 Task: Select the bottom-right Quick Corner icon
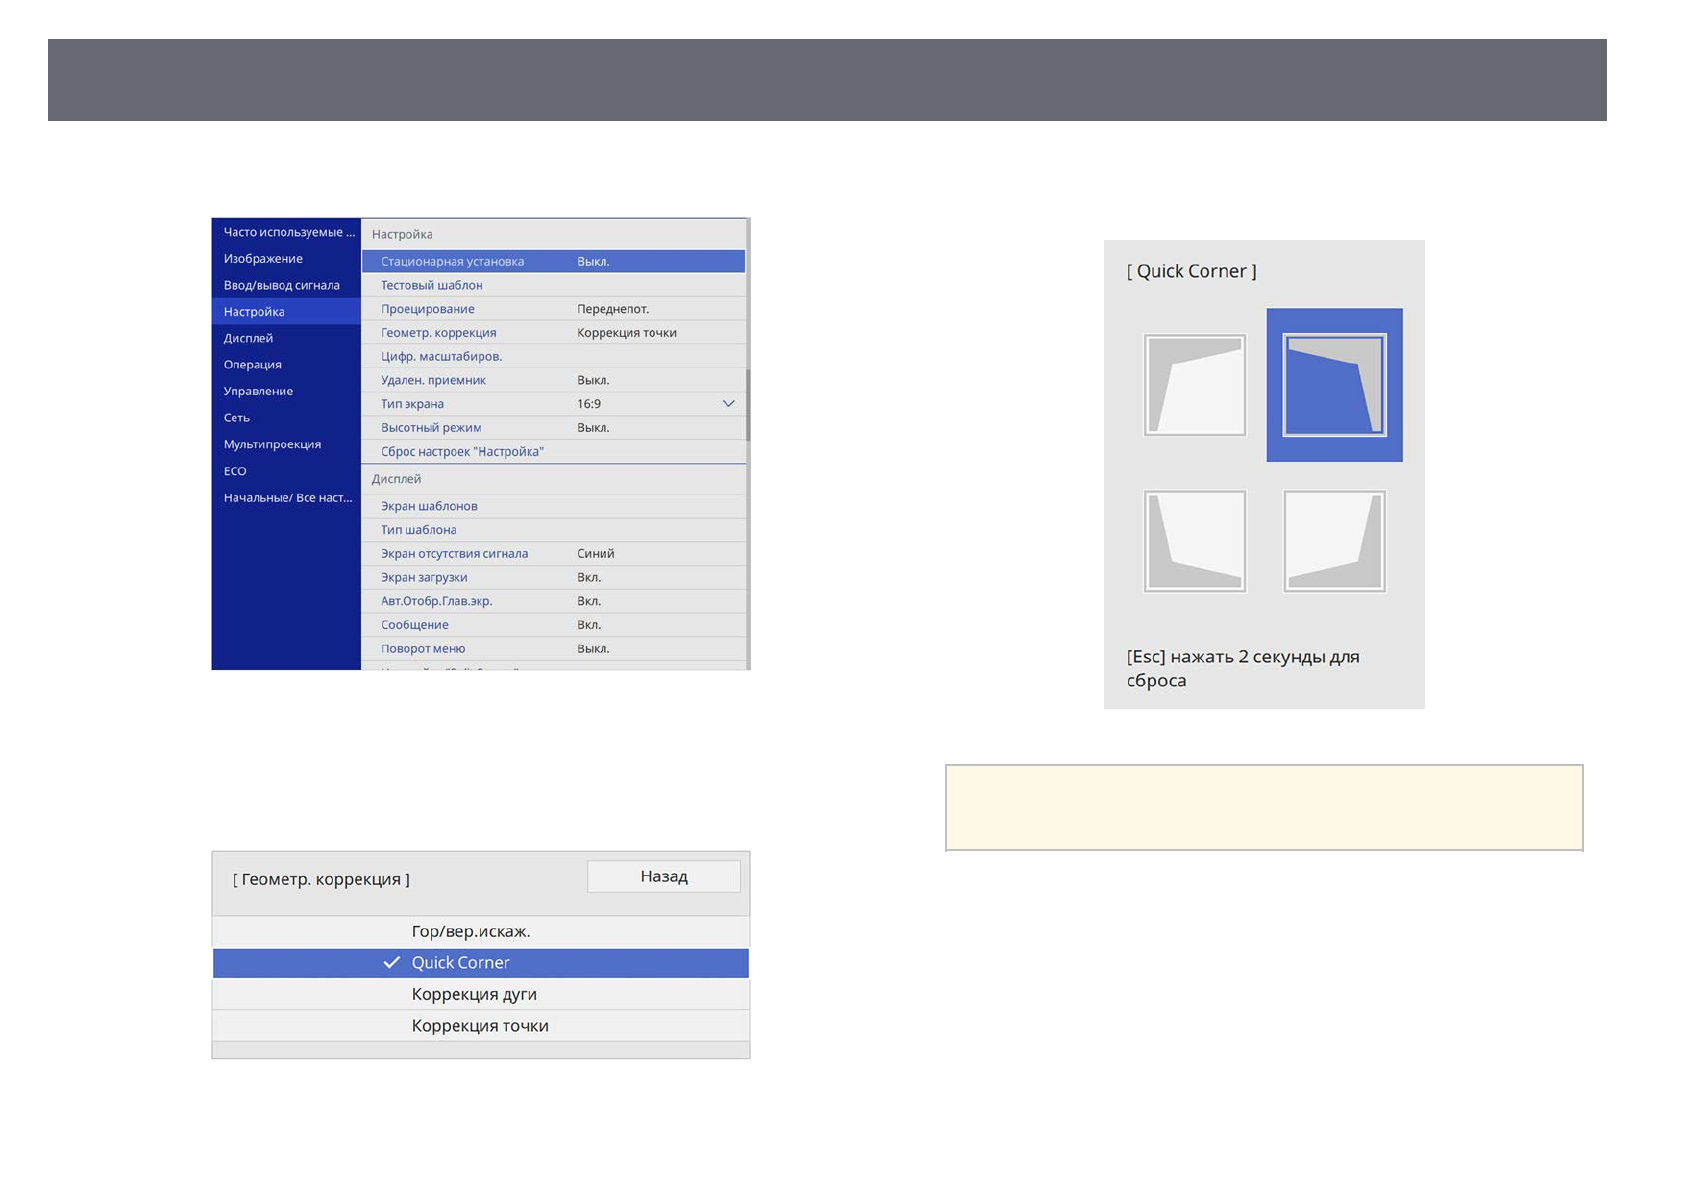pos(1334,541)
